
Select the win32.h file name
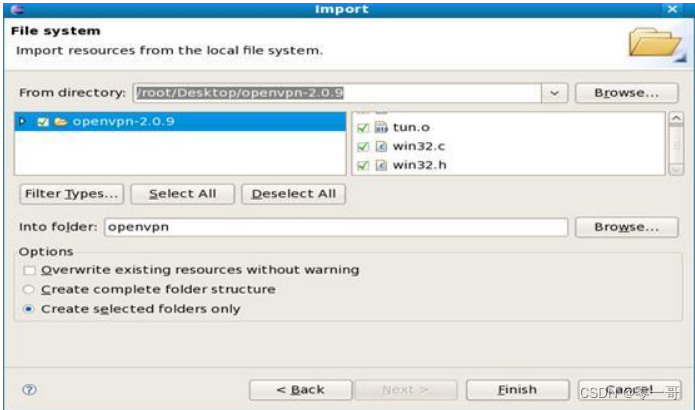point(419,165)
